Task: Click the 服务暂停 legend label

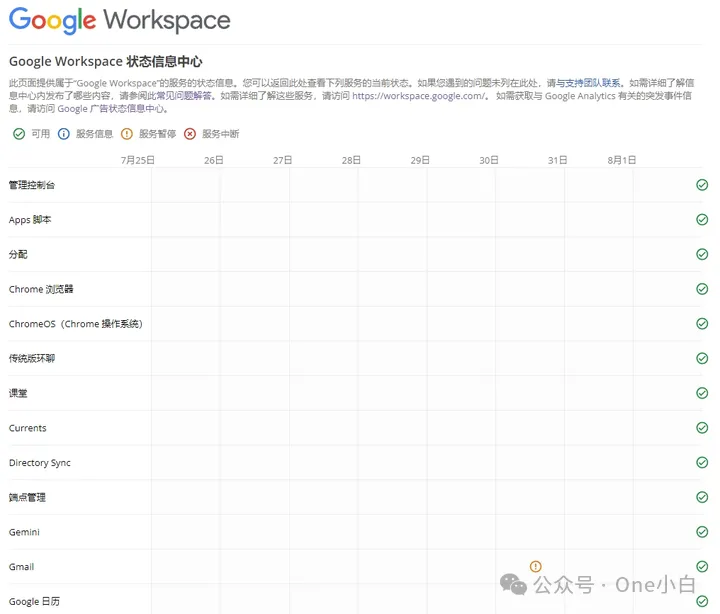Action: tap(158, 134)
